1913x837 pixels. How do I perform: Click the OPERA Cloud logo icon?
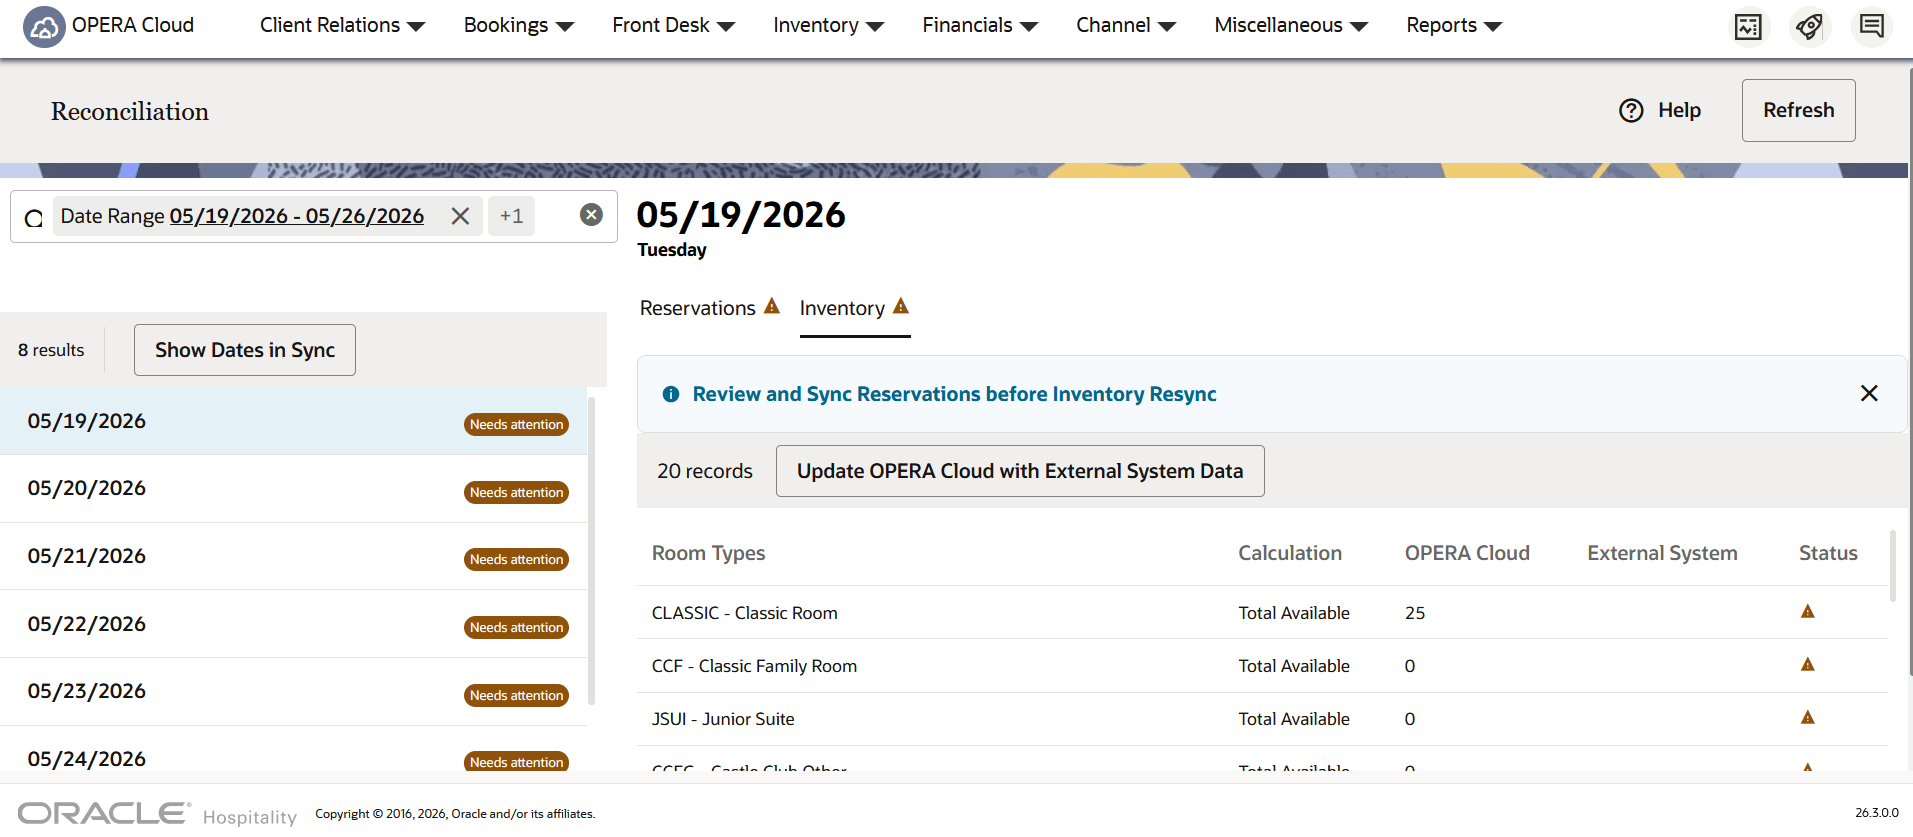point(44,27)
